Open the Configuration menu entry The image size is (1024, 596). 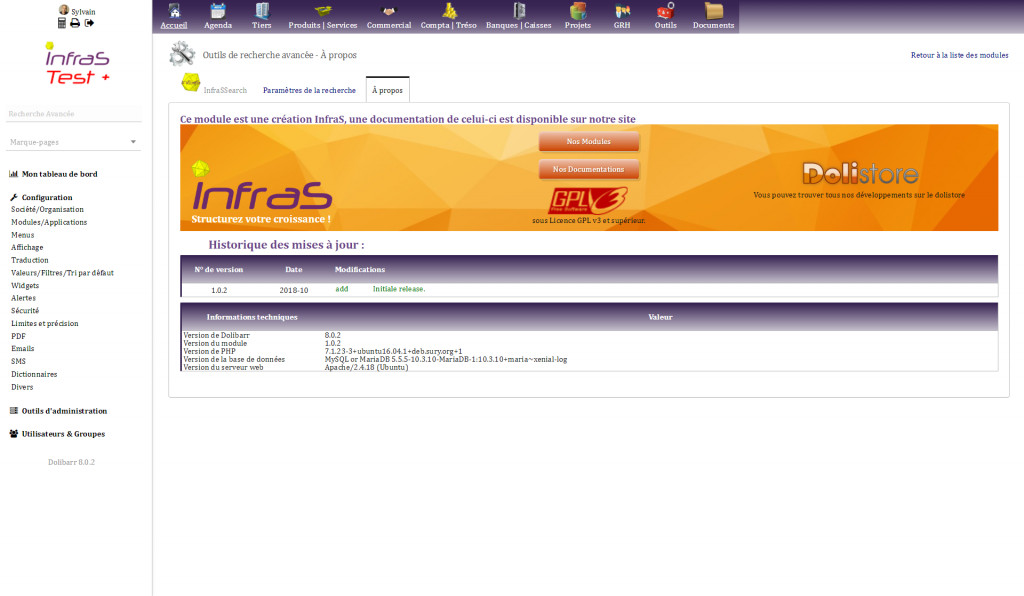pyautogui.click(x=47, y=197)
